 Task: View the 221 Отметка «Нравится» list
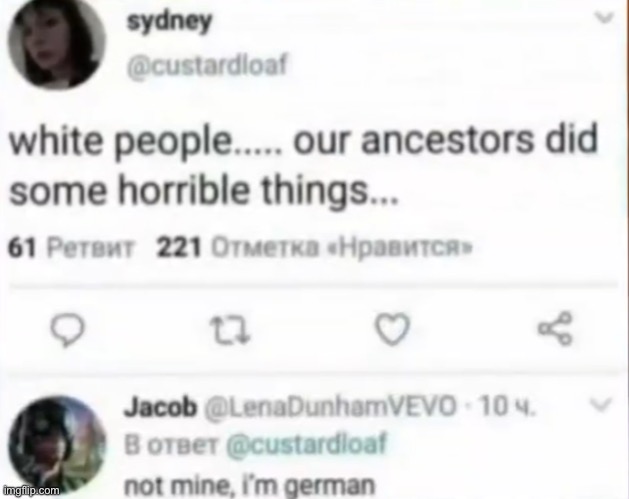(x=314, y=248)
